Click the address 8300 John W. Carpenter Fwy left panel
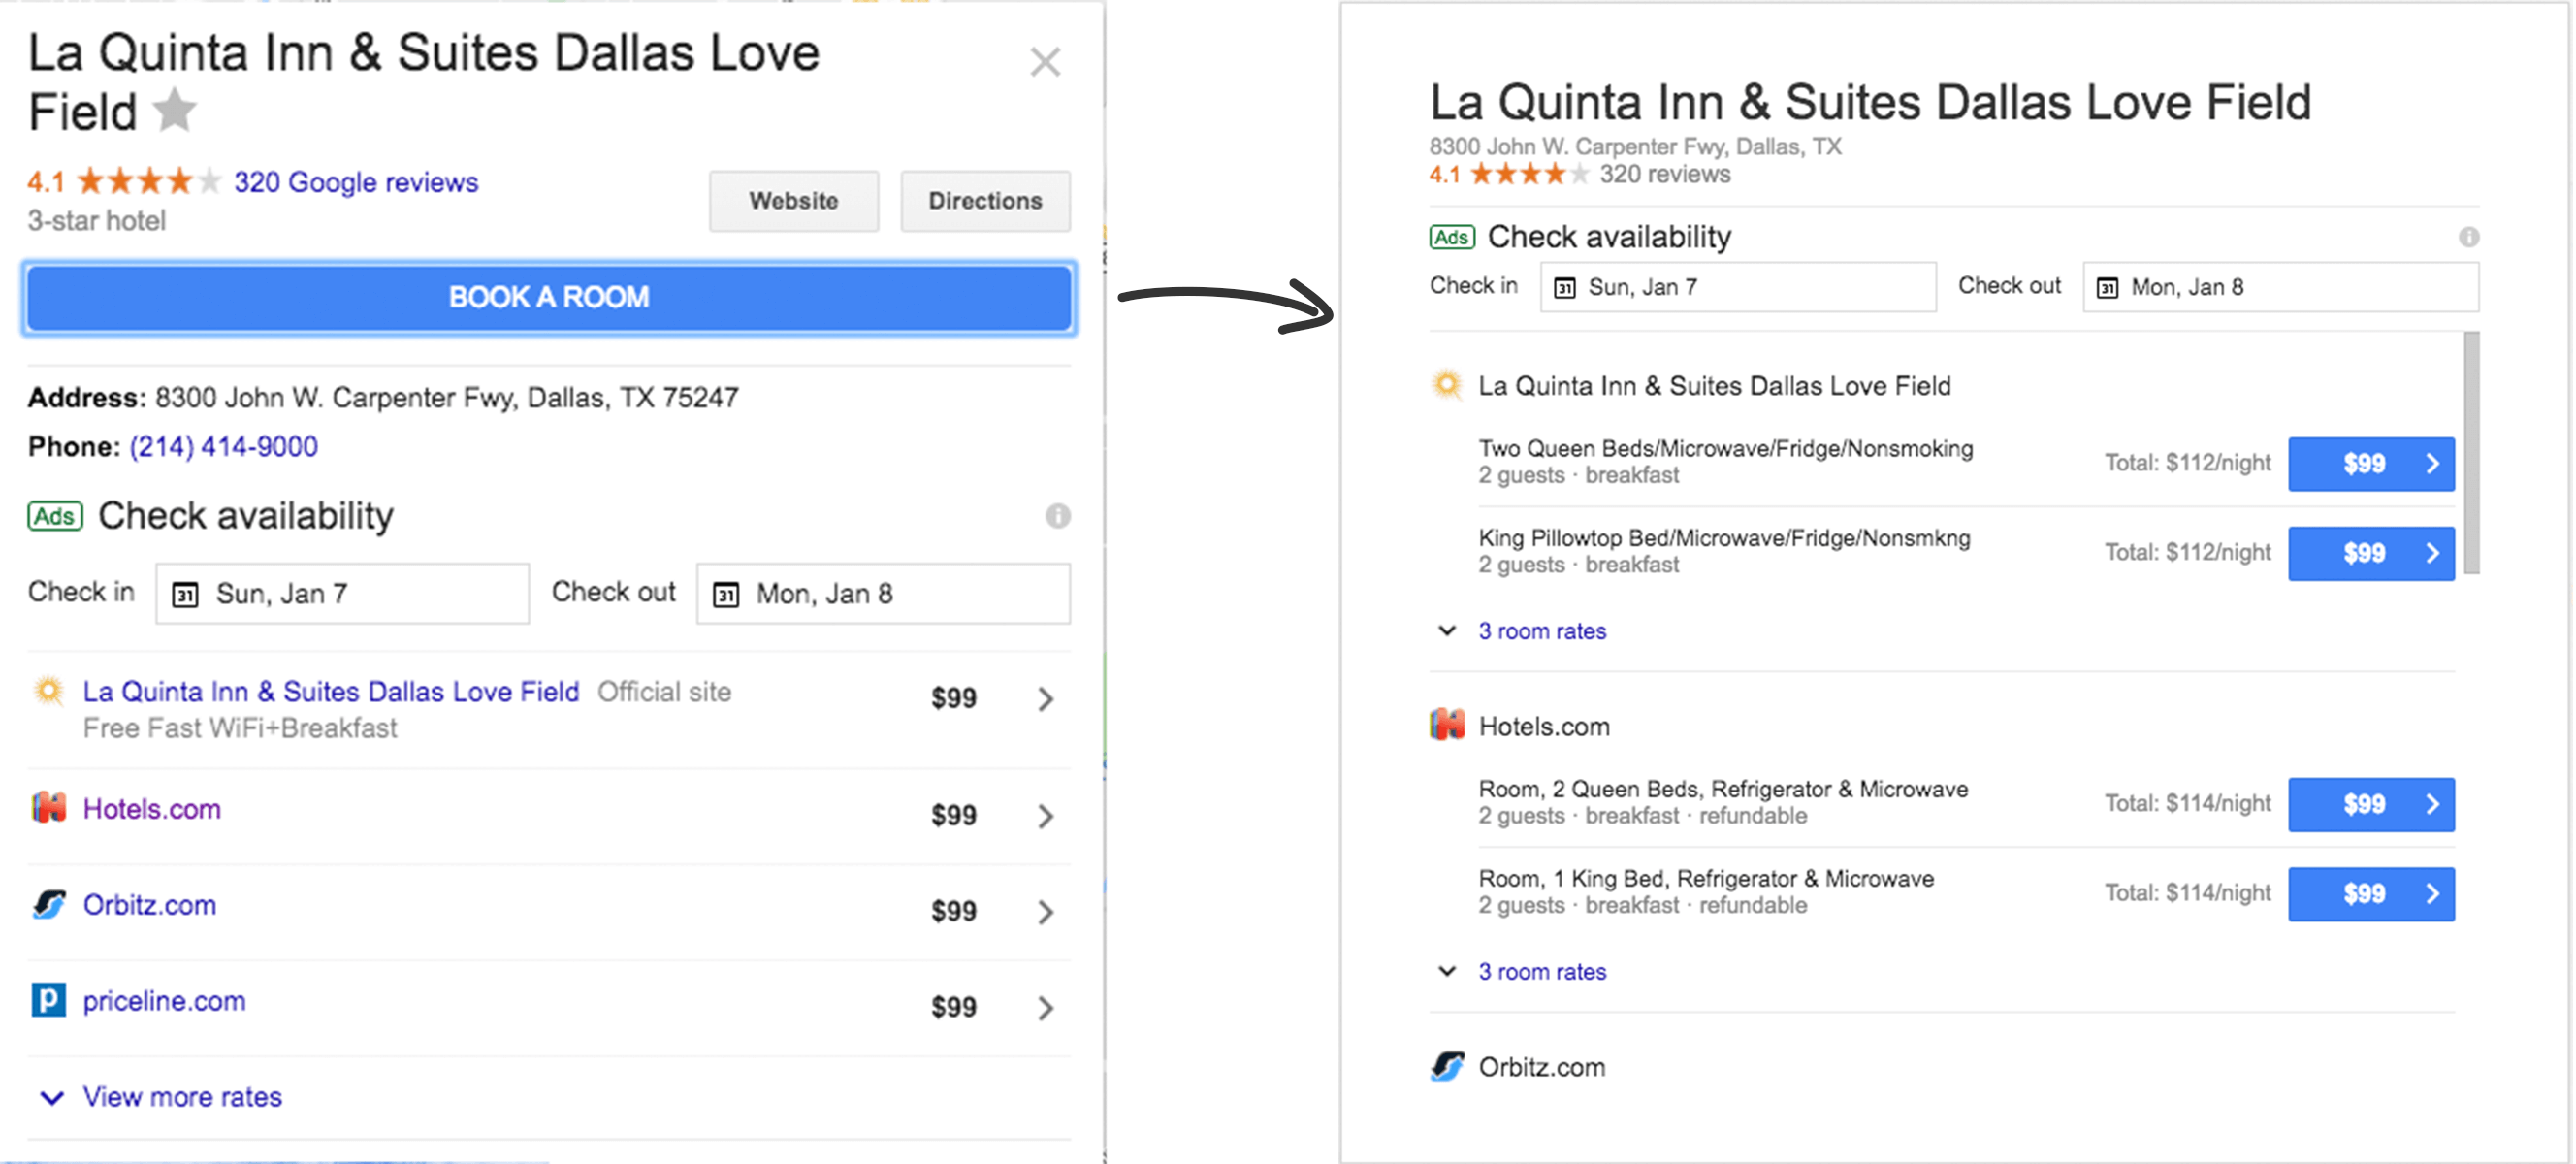The image size is (2576, 1164). (x=447, y=398)
